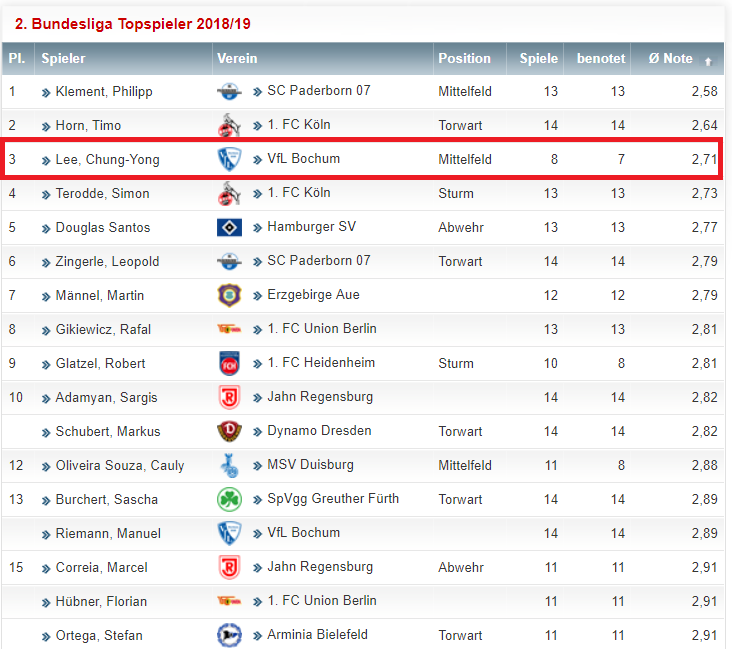This screenshot has width=737, height=649.
Task: Sort table by benotet column header
Action: pos(601,58)
